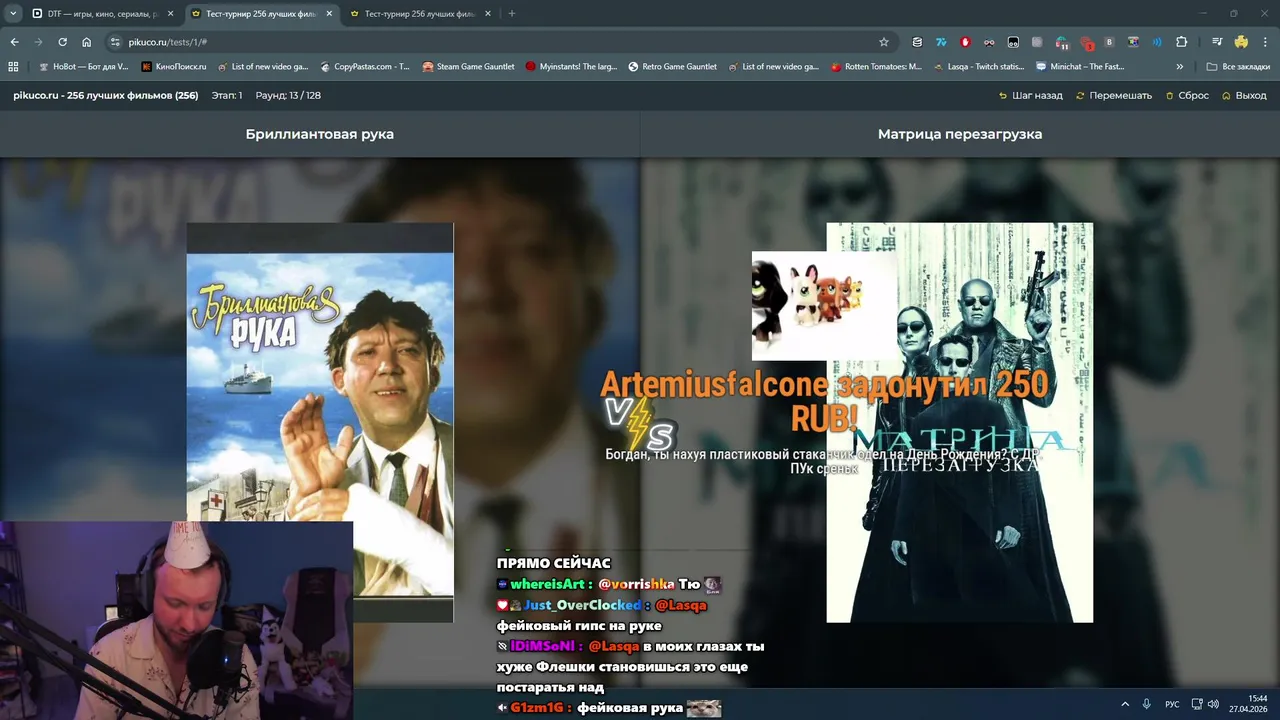1280x720 pixels.
Task: Open the КиноПоиск.ru bookmark
Action: coord(174,67)
